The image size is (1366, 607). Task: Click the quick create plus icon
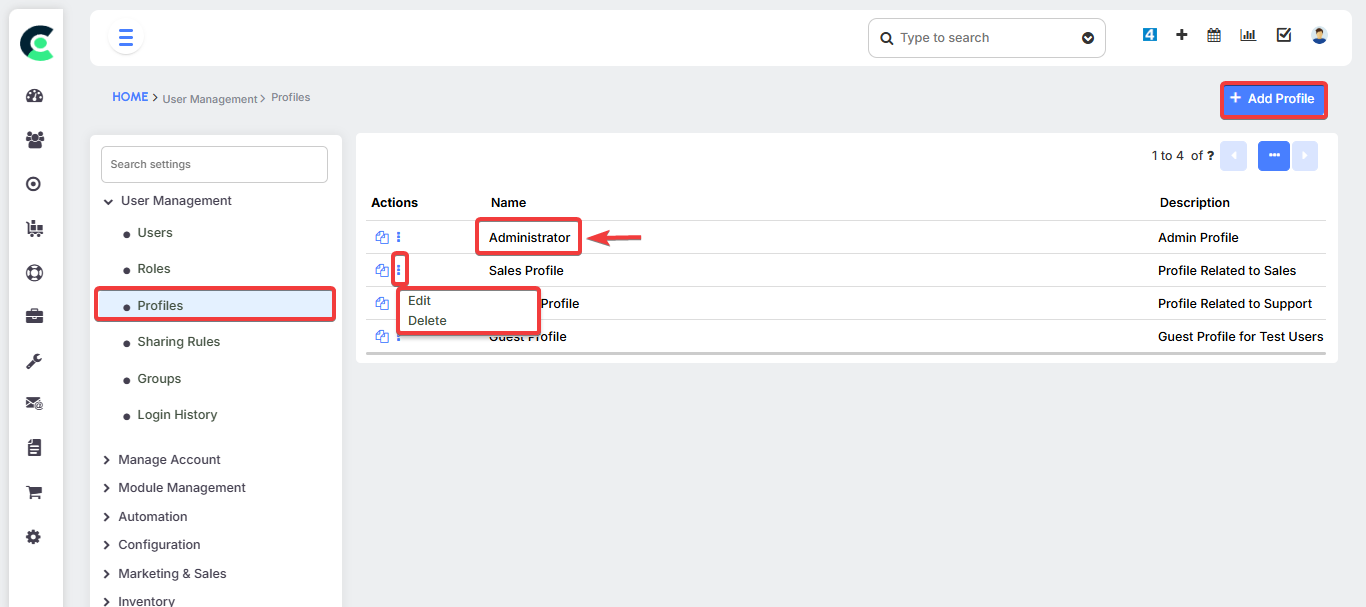click(1181, 35)
